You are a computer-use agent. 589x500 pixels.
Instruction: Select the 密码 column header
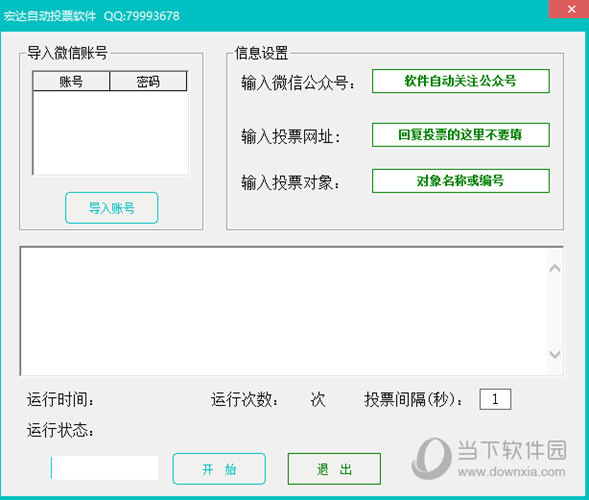(148, 81)
